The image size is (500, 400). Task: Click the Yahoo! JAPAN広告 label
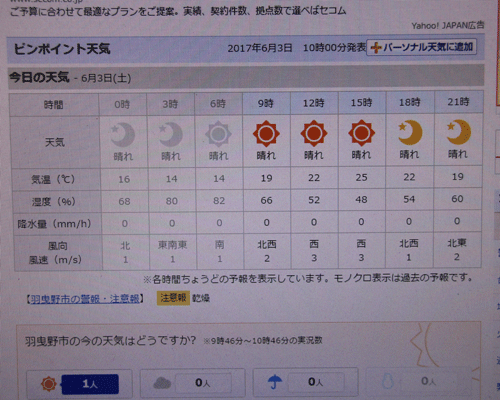(447, 25)
